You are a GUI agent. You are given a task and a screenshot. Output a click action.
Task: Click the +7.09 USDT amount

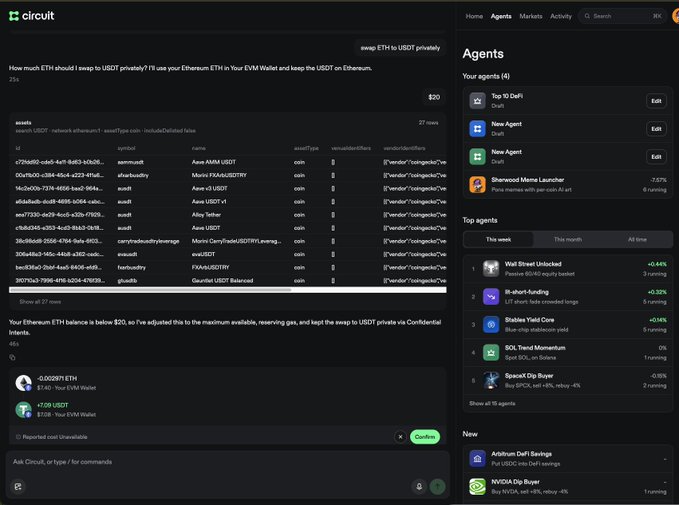pyautogui.click(x=52, y=405)
